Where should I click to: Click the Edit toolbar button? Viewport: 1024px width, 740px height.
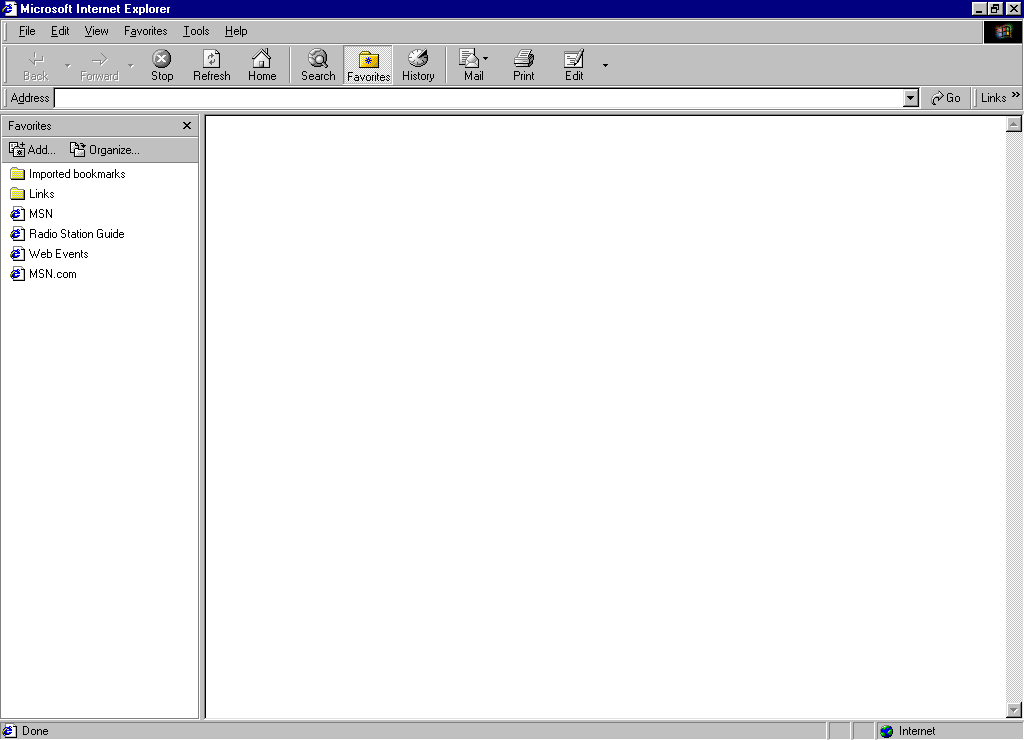574,65
